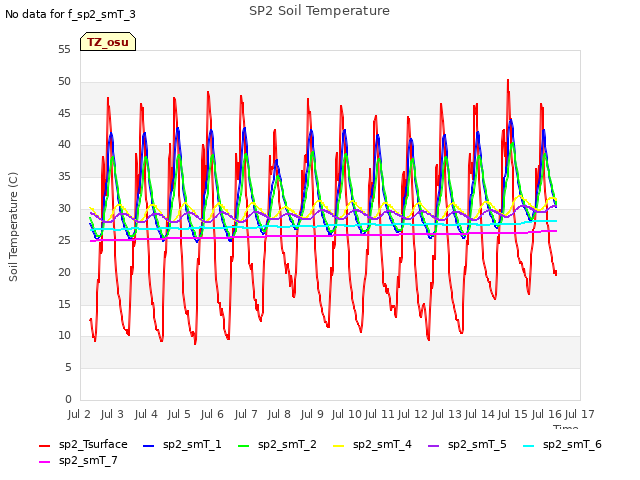Select the sp2_smT_4 legend label
The width and height of the screenshot is (640, 480).
[x=382, y=444]
